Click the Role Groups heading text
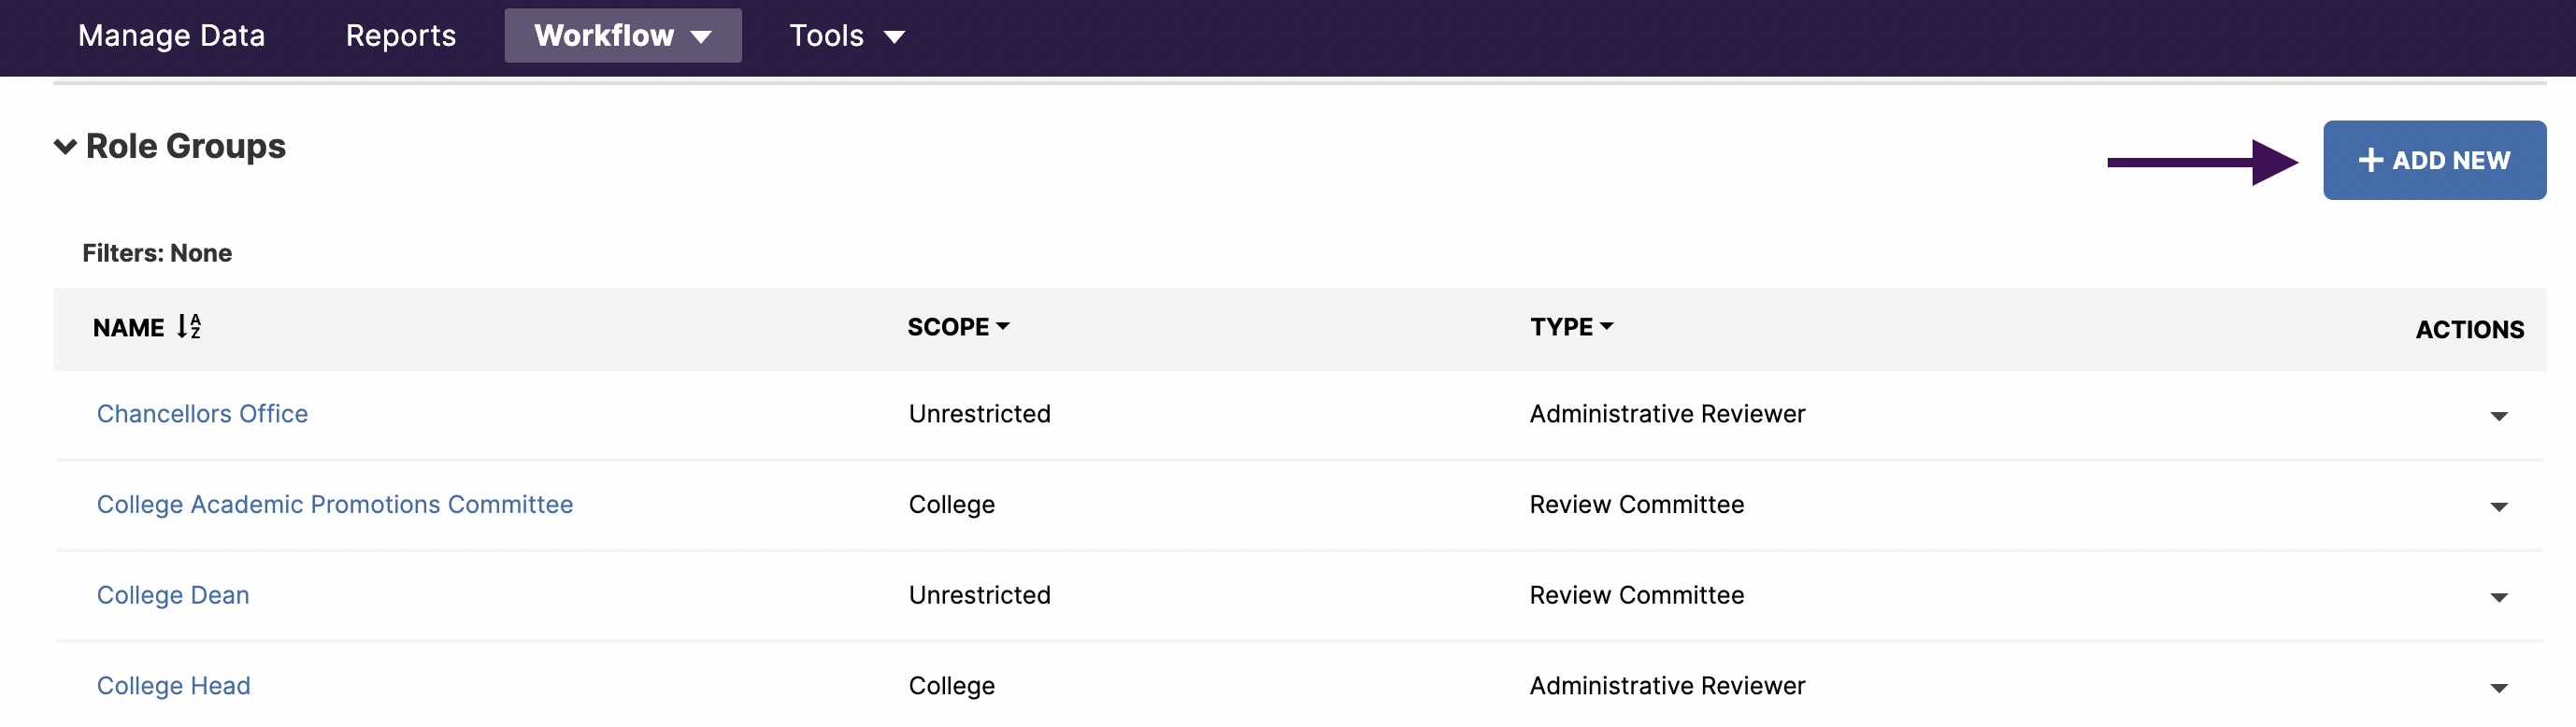Image resolution: width=2576 pixels, height=727 pixels. 186,147
